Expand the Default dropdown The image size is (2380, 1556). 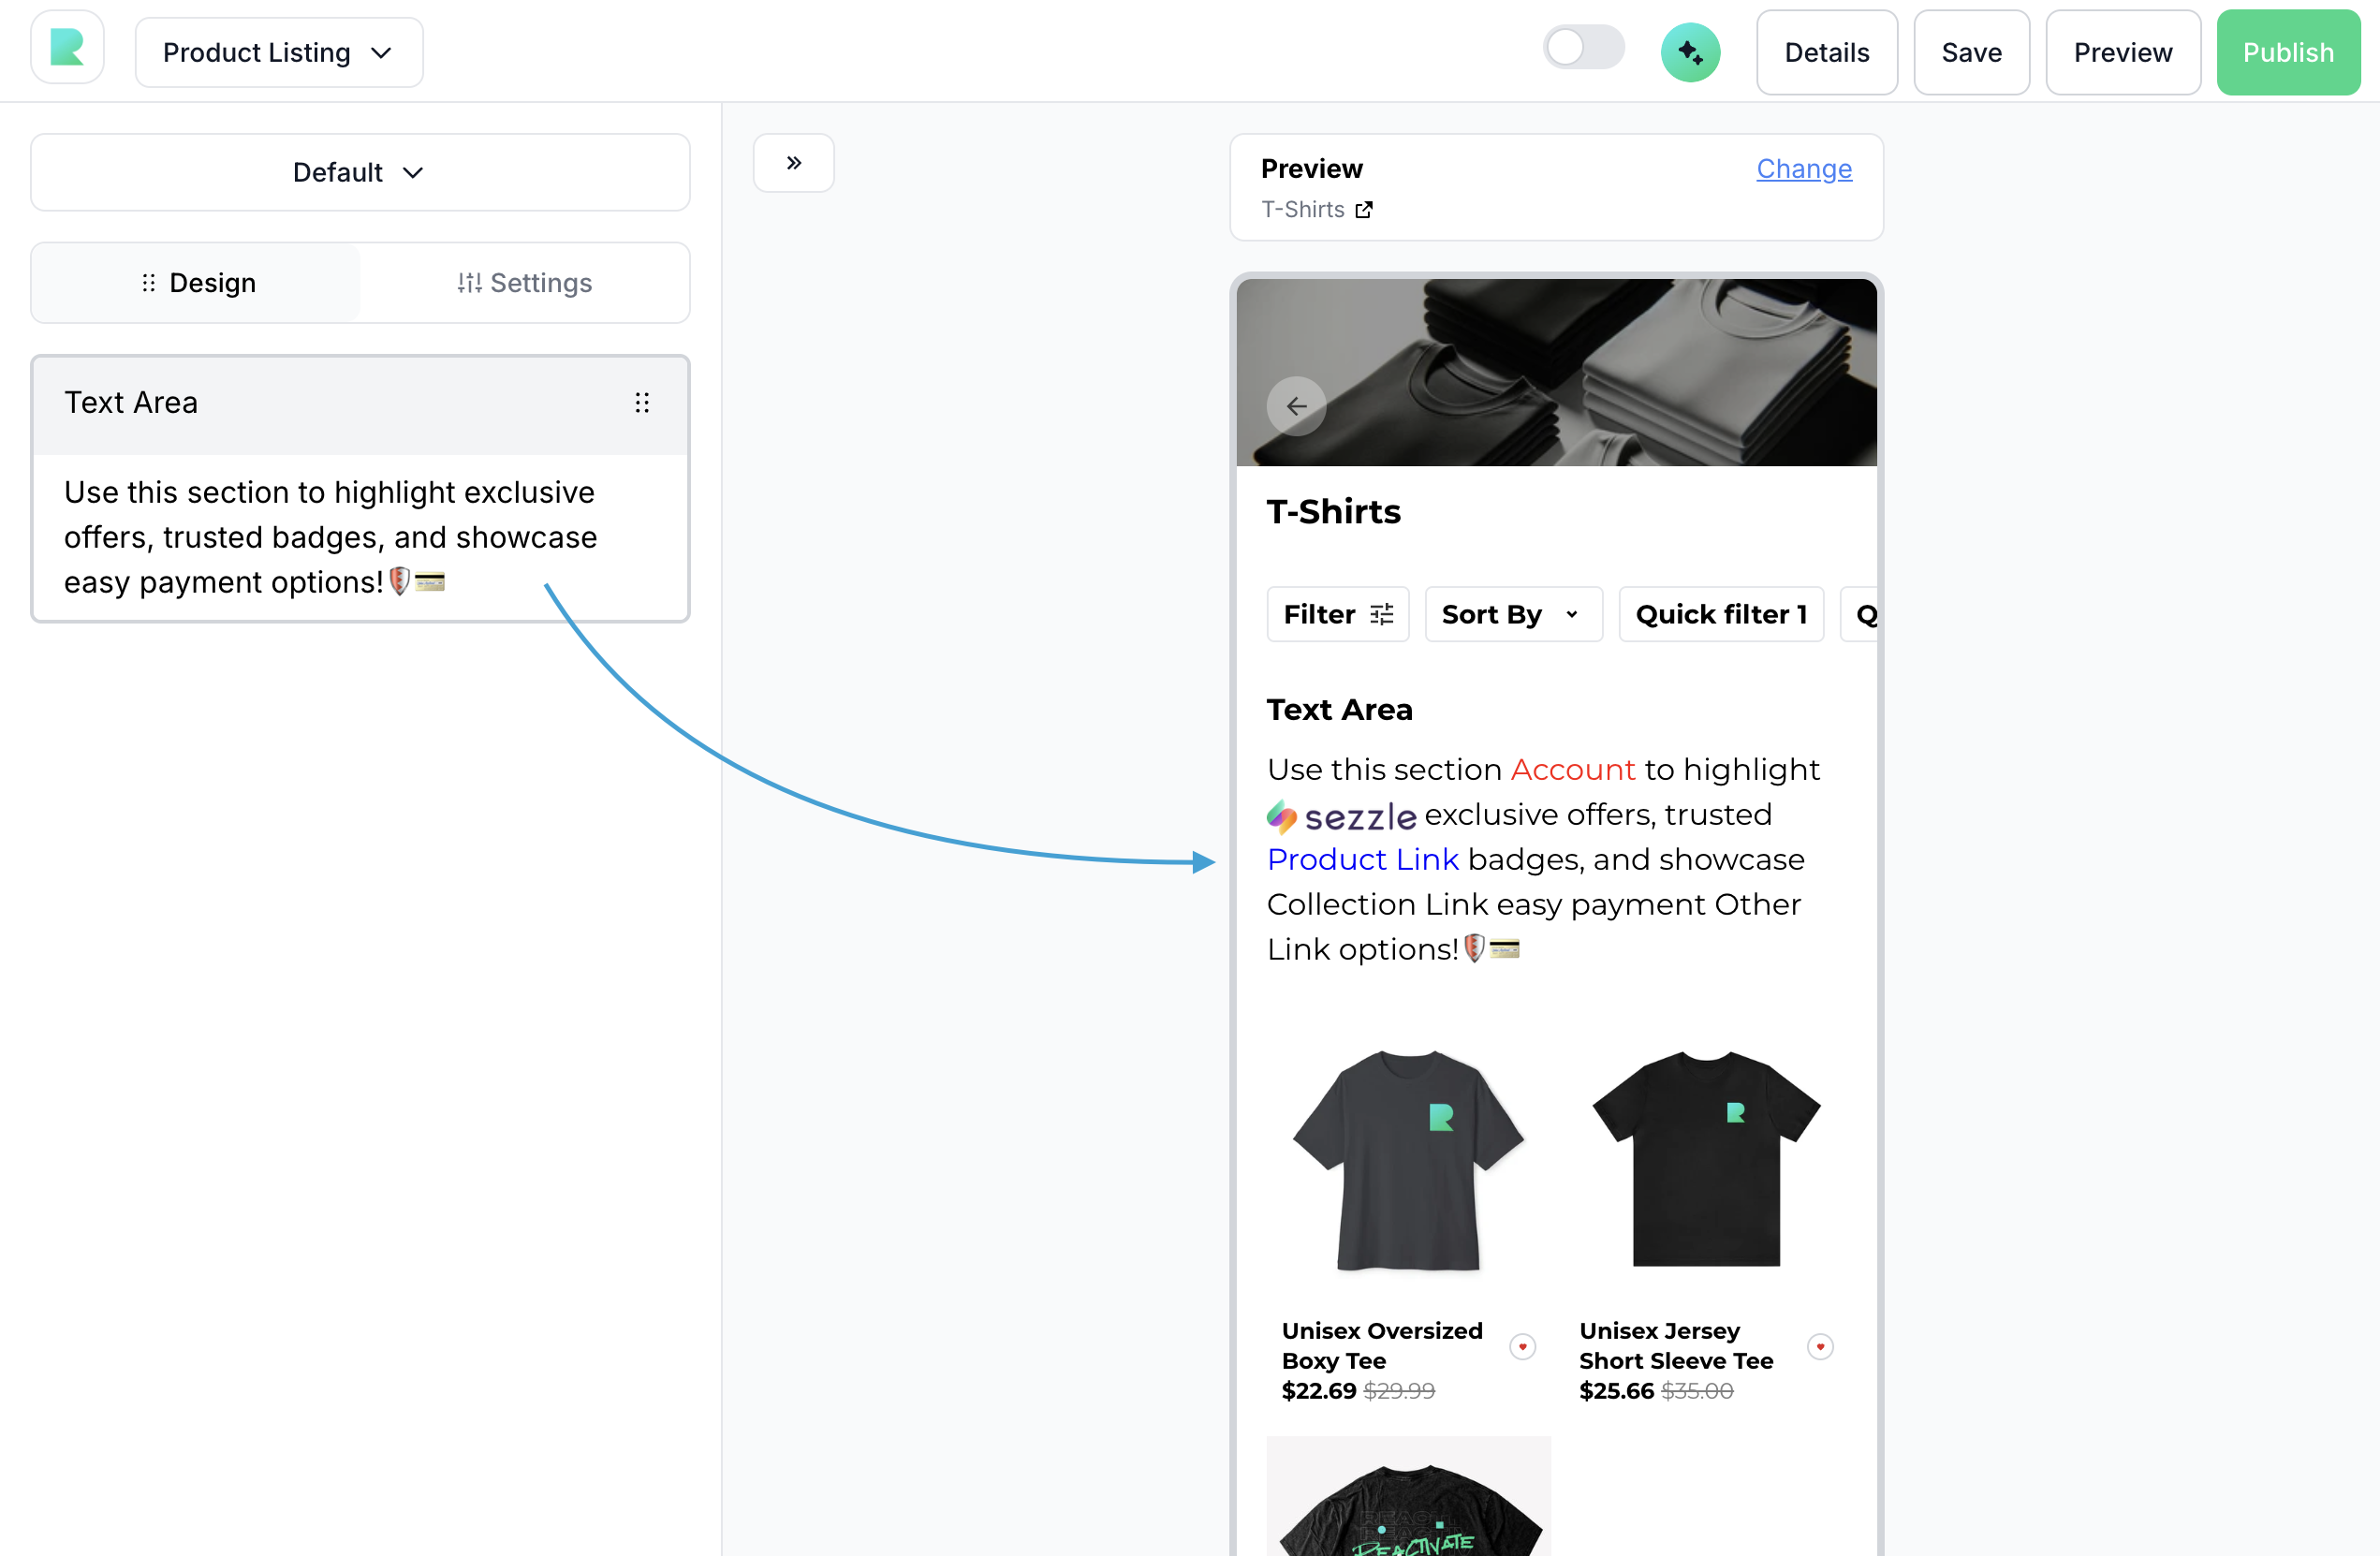(360, 172)
